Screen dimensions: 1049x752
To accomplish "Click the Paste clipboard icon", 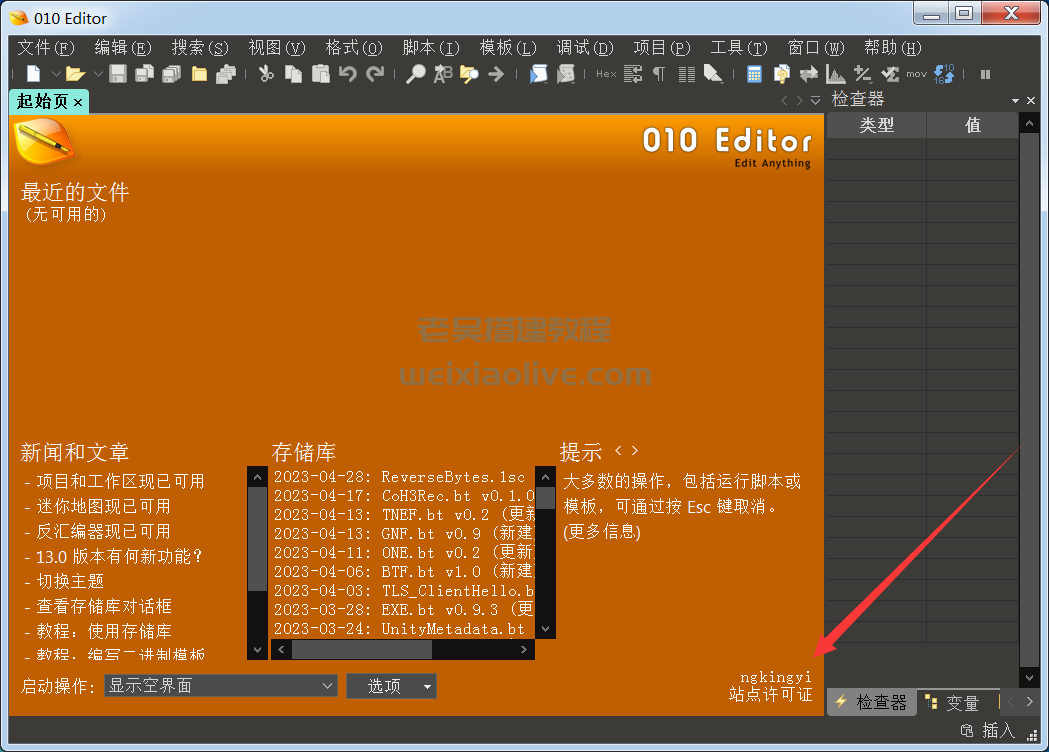I will (x=321, y=74).
